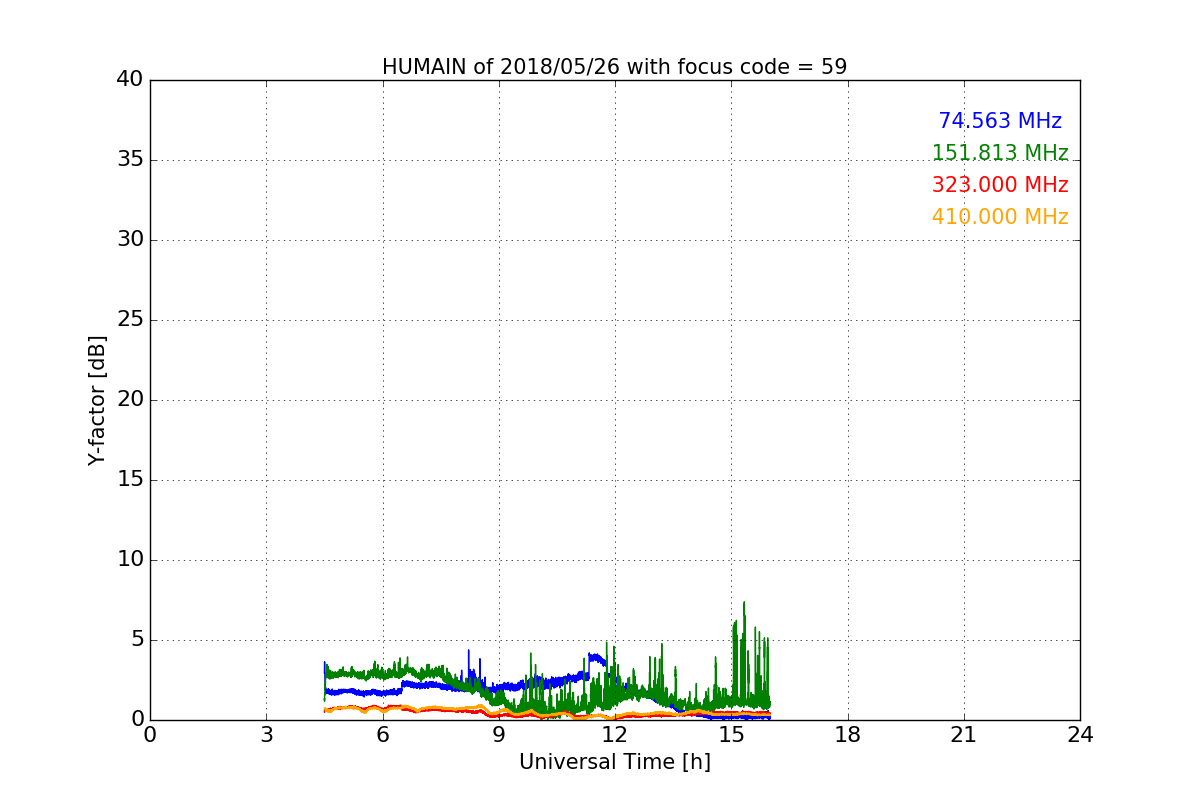The height and width of the screenshot is (800, 1200).
Task: Click x-axis tick label 24
Action: click(1080, 735)
